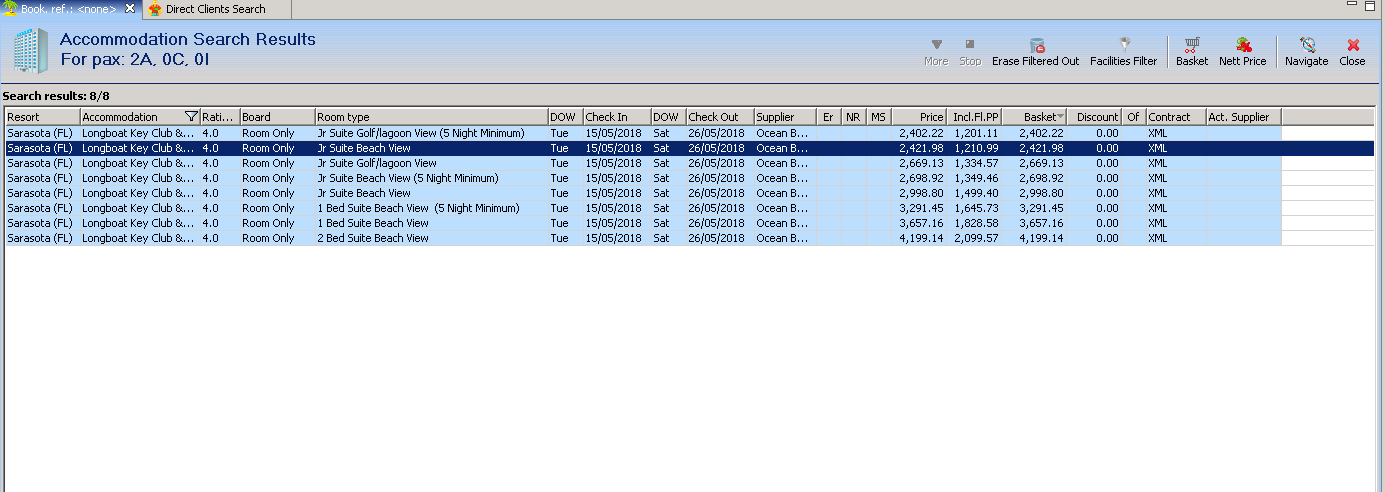Click Incl.Fl.PP value 1,334.57
Screen dimensions: 1385x492
[x=976, y=163]
